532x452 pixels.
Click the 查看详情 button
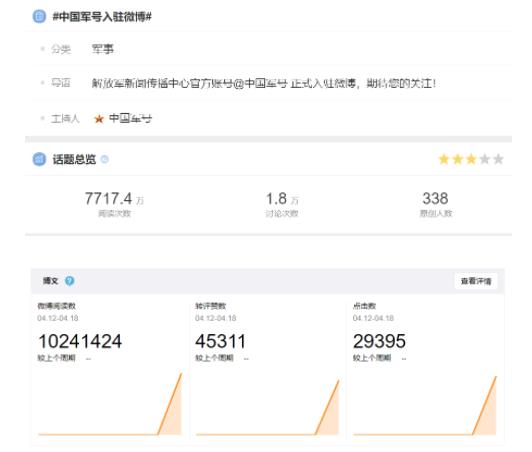(x=476, y=281)
